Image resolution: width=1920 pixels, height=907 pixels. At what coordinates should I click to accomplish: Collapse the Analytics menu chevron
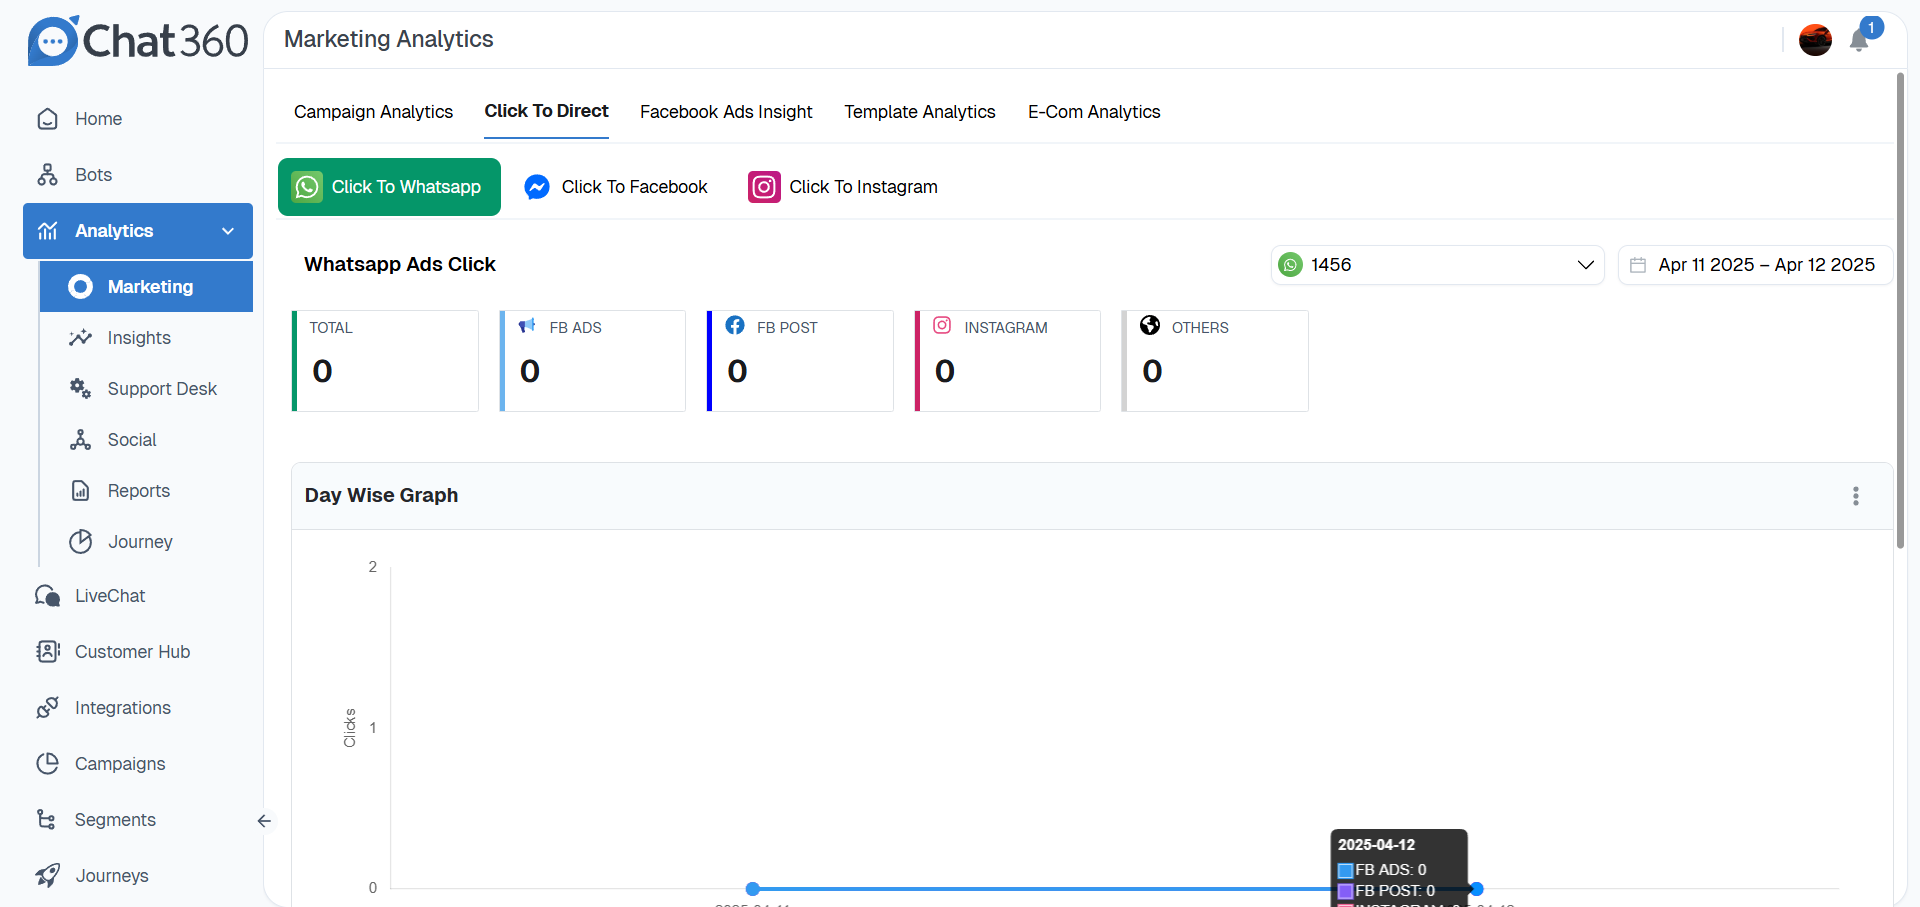coord(228,231)
